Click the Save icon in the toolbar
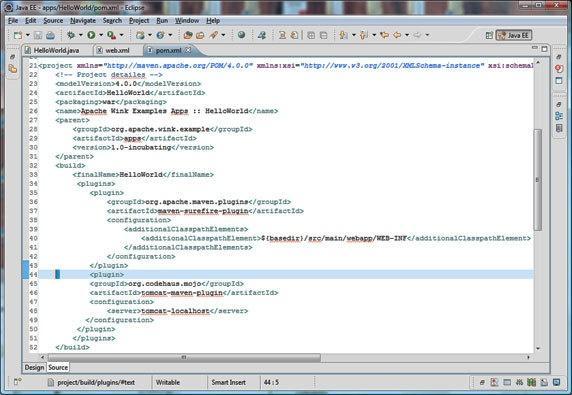 38,35
